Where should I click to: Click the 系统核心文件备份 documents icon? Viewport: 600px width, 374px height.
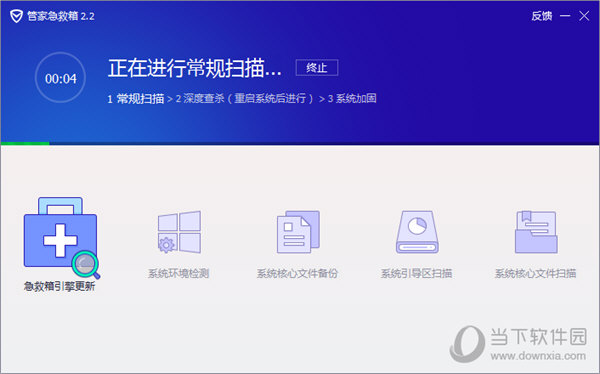pyautogui.click(x=298, y=232)
